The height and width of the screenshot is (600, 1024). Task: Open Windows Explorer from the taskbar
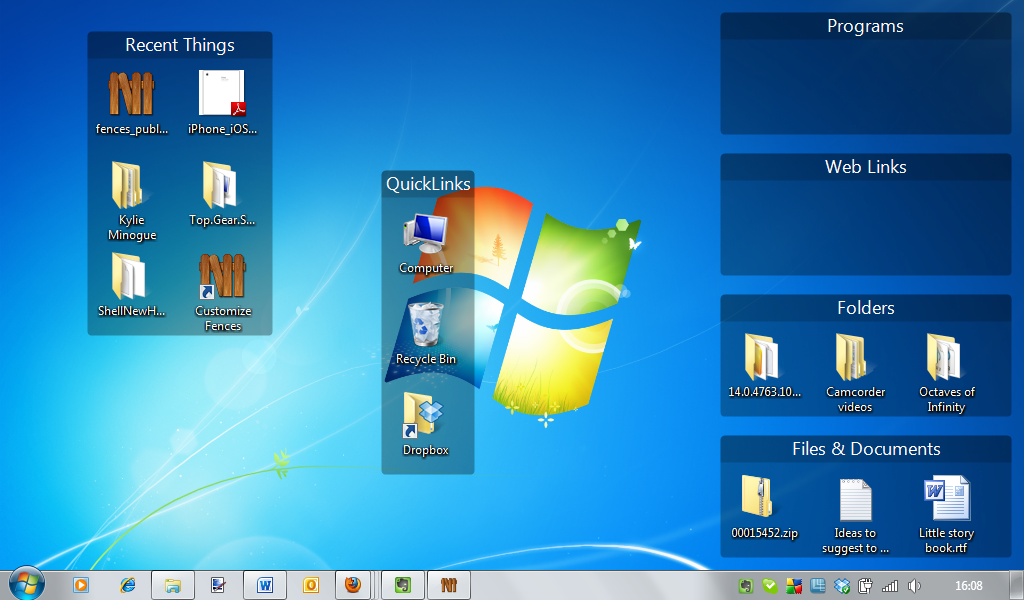[173, 585]
